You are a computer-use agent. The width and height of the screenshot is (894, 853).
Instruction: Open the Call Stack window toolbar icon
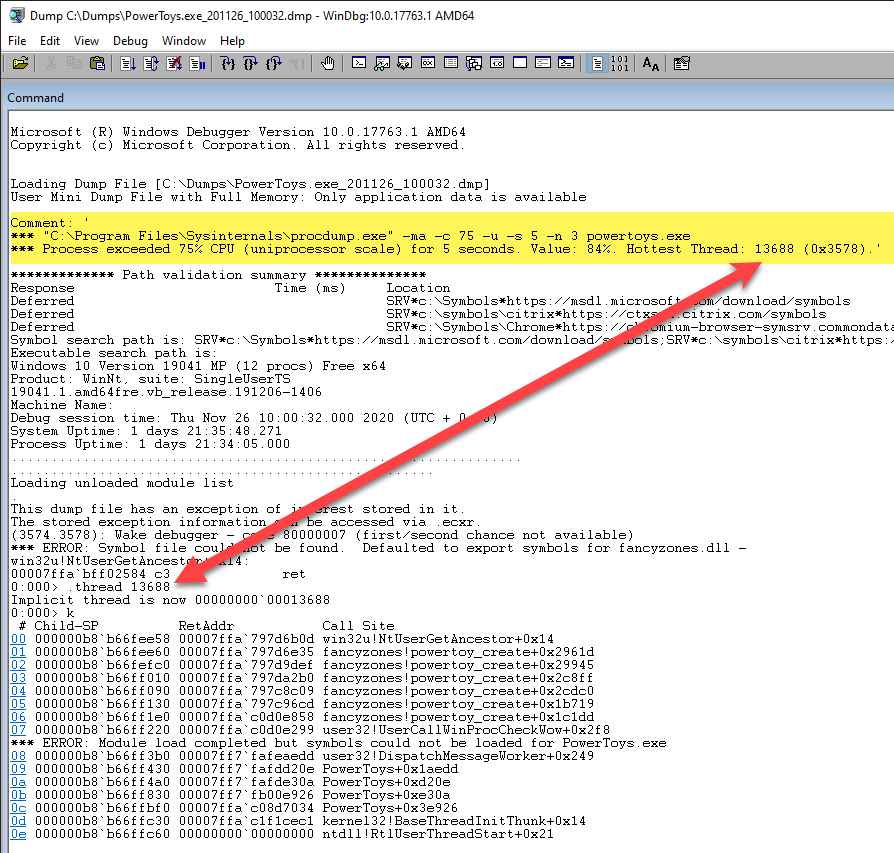pos(474,63)
